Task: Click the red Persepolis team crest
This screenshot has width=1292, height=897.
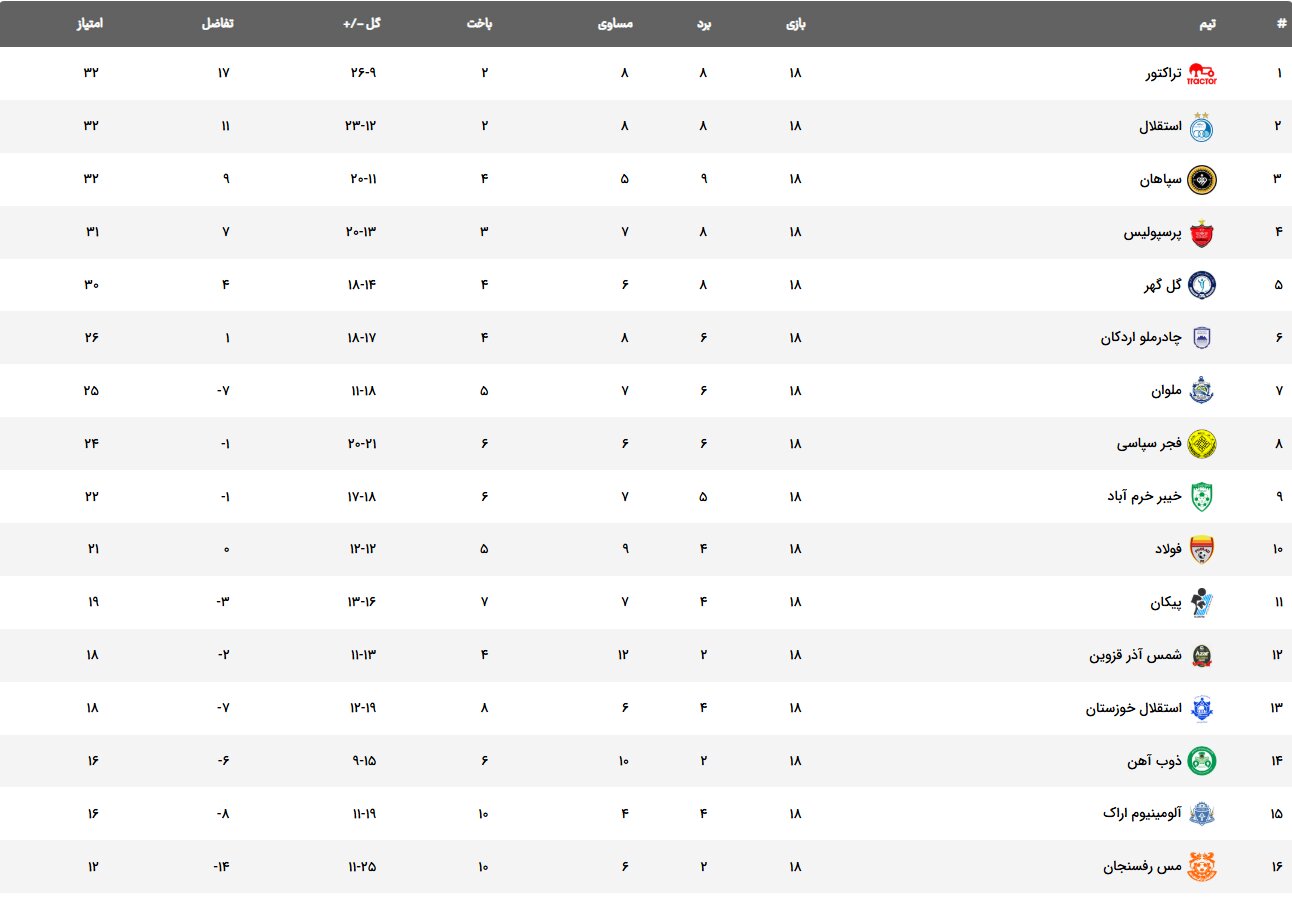Action: [x=1201, y=232]
